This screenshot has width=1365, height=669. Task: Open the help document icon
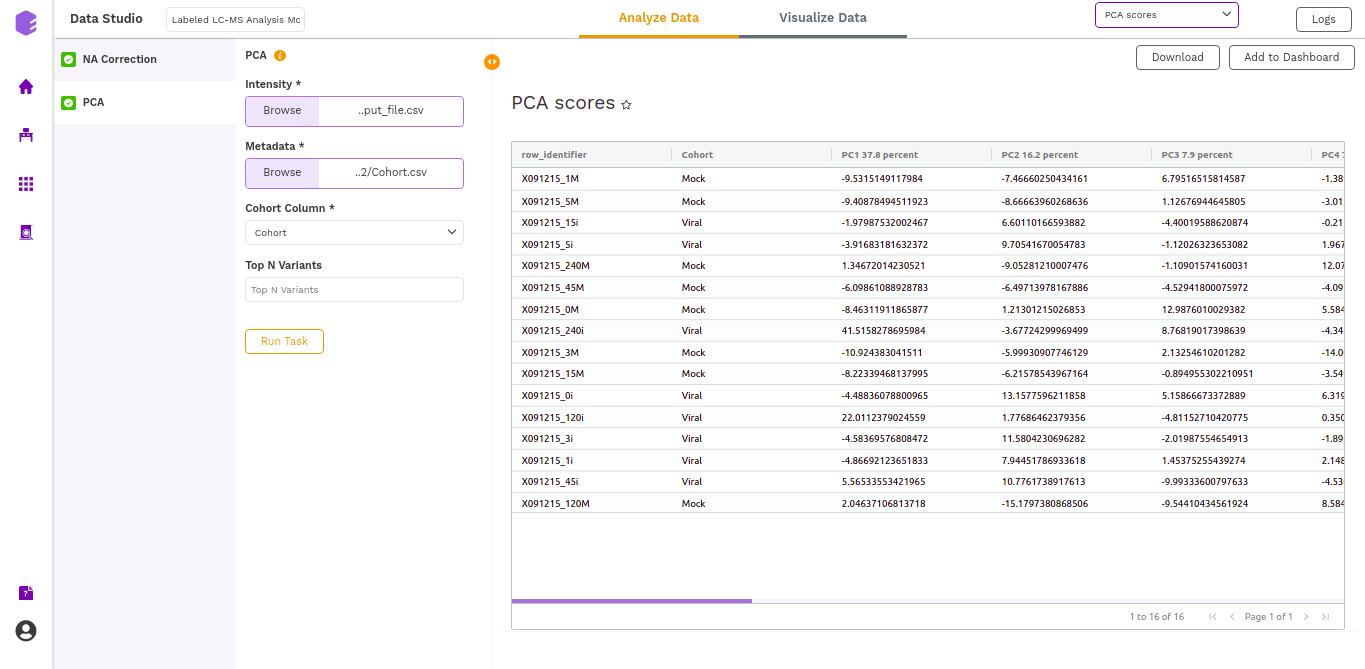tap(26, 593)
